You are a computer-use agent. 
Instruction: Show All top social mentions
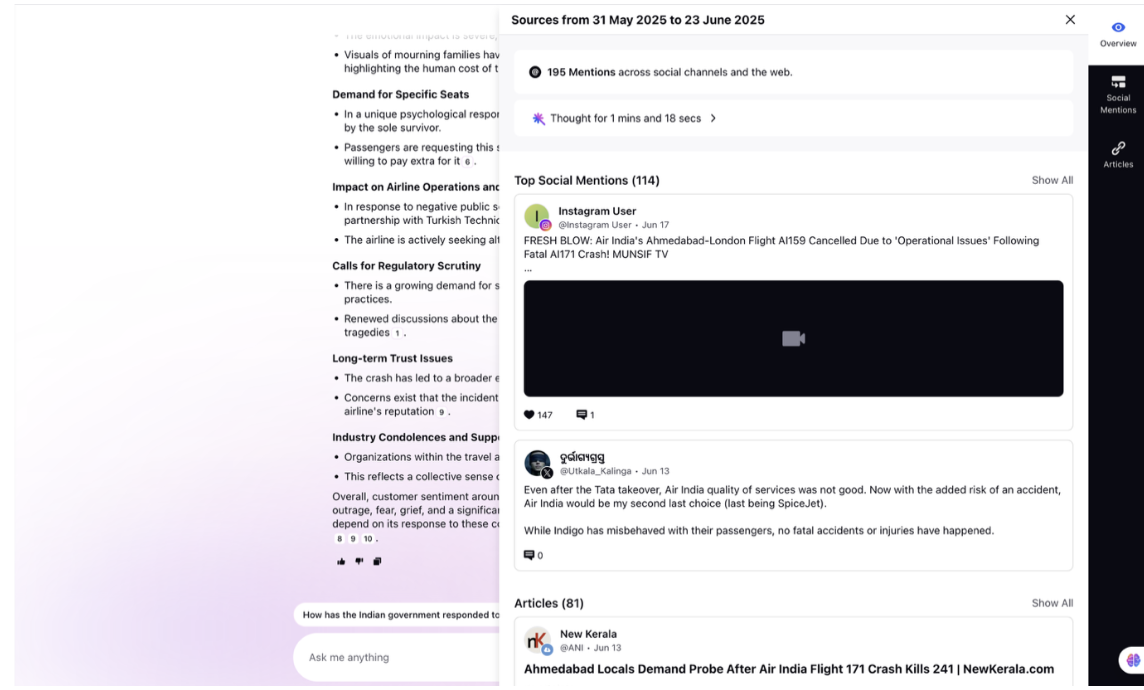pos(1051,180)
